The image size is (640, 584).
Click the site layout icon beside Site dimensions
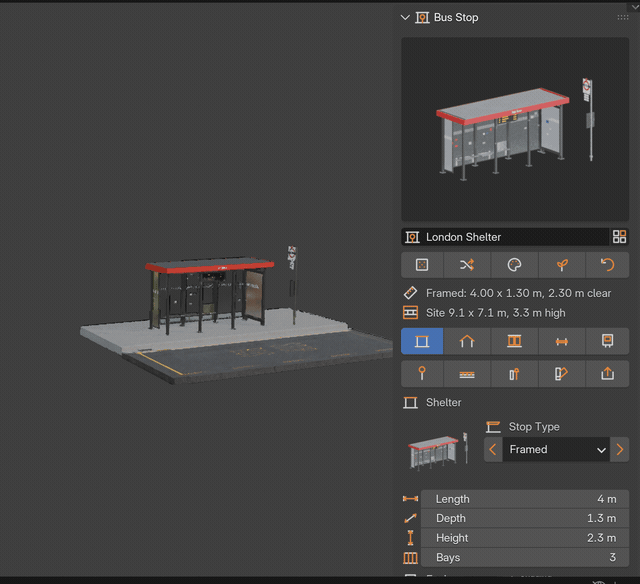tap(410, 313)
